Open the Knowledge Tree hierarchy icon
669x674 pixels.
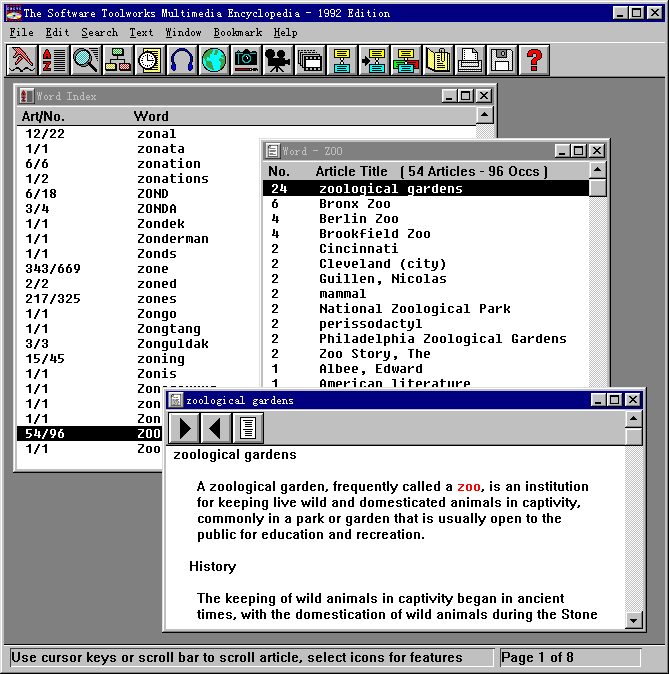pos(117,60)
